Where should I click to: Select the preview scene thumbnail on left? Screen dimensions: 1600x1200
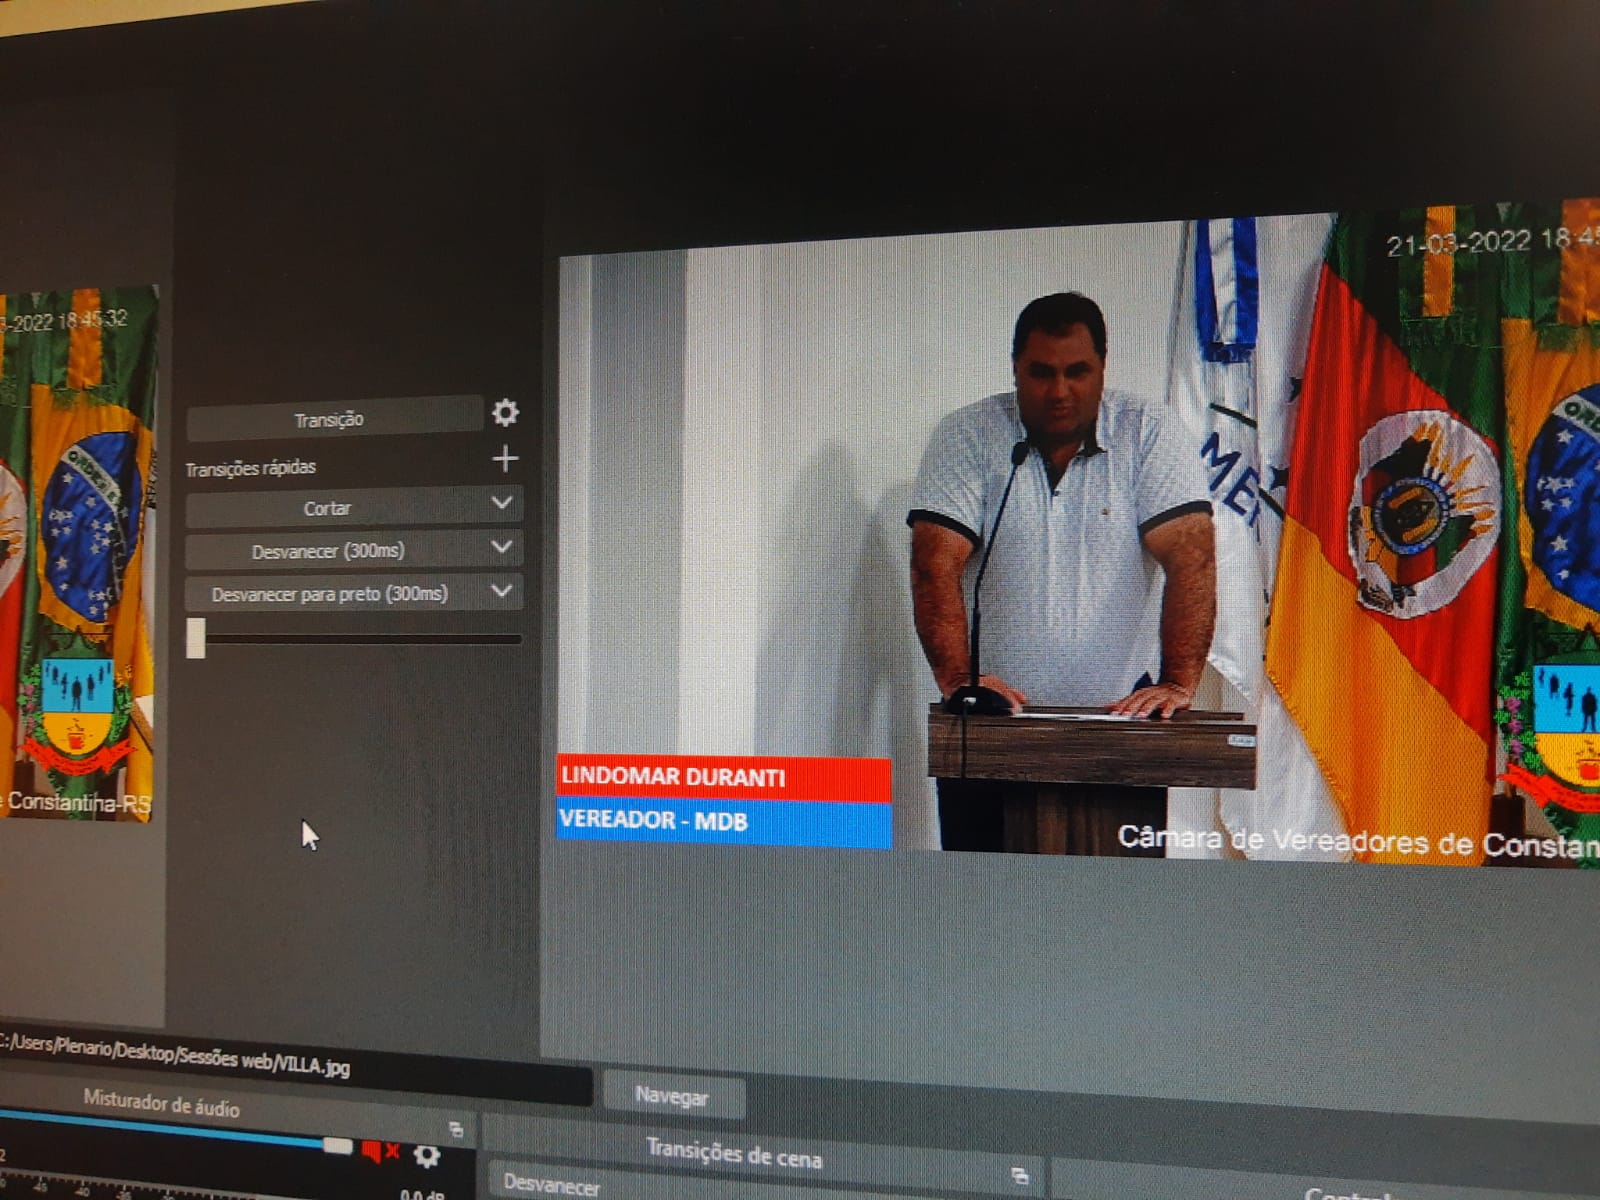coord(78,552)
